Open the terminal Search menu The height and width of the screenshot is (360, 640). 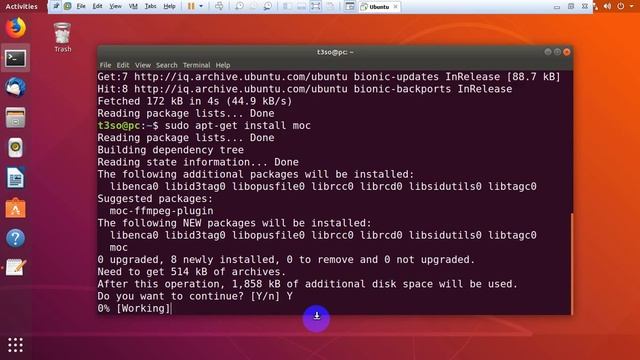point(167,65)
